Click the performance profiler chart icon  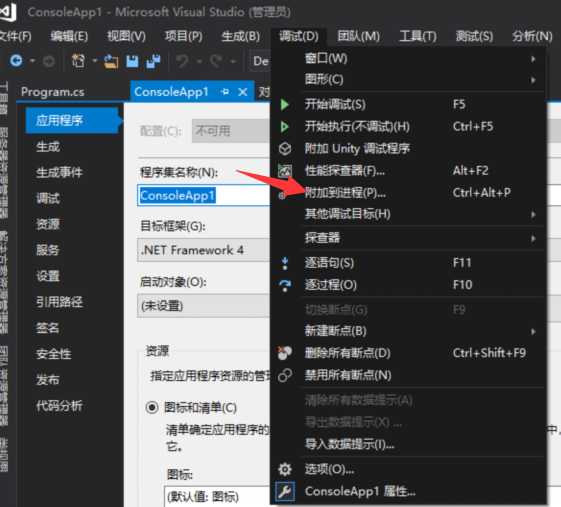(285, 171)
